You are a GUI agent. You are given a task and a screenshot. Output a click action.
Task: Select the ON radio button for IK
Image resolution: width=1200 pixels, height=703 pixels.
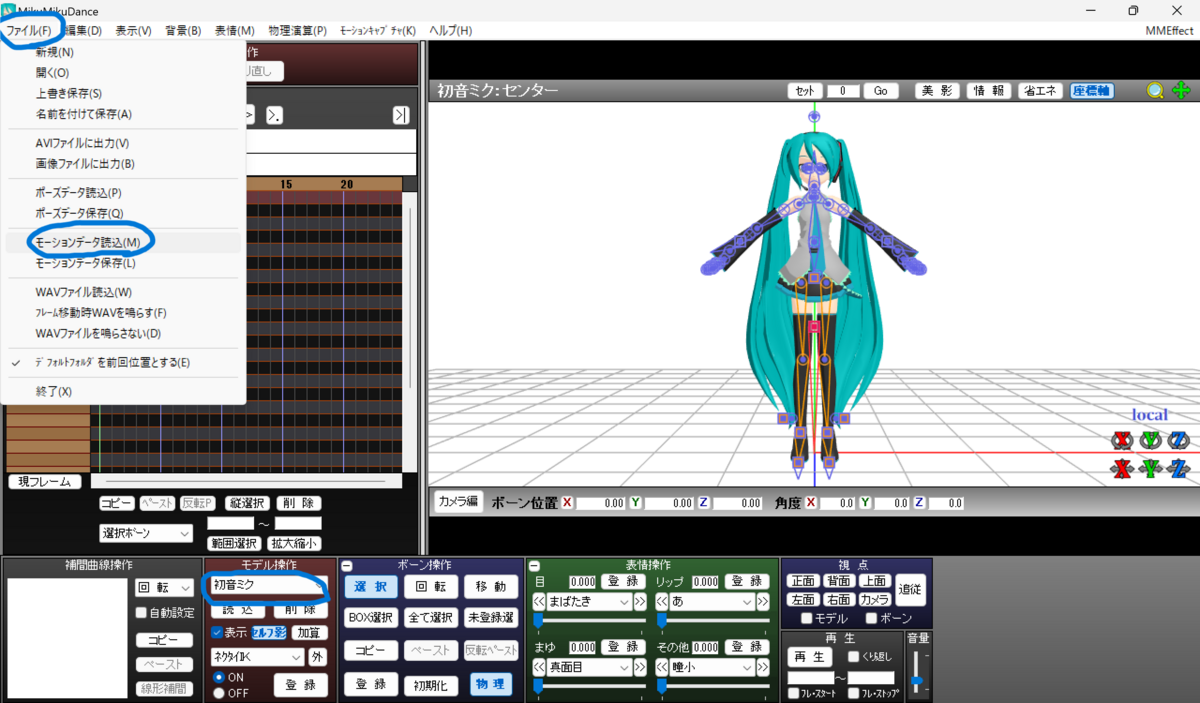point(219,677)
